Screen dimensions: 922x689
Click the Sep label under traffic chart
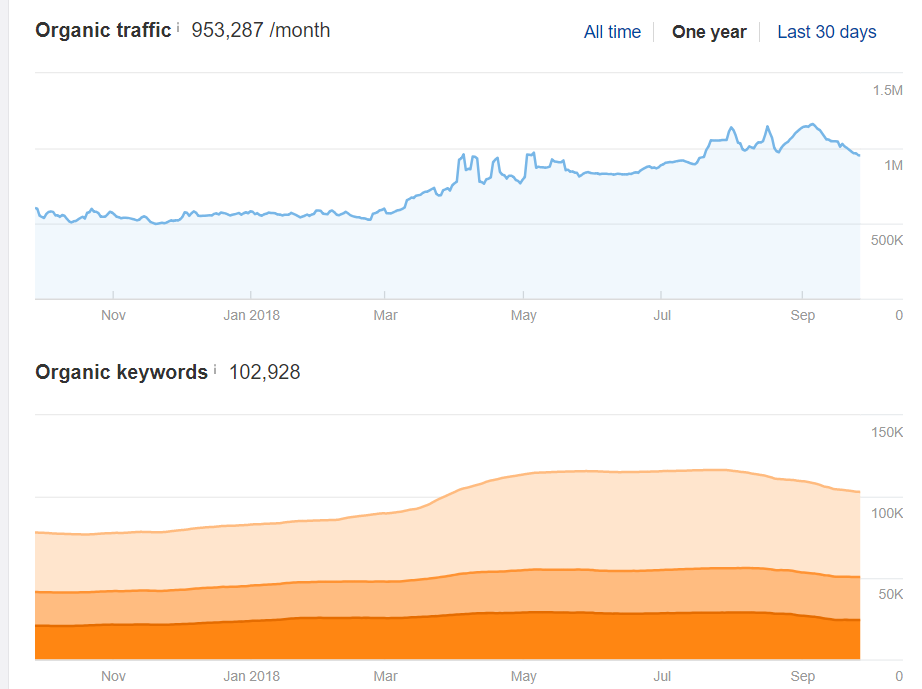tap(803, 316)
